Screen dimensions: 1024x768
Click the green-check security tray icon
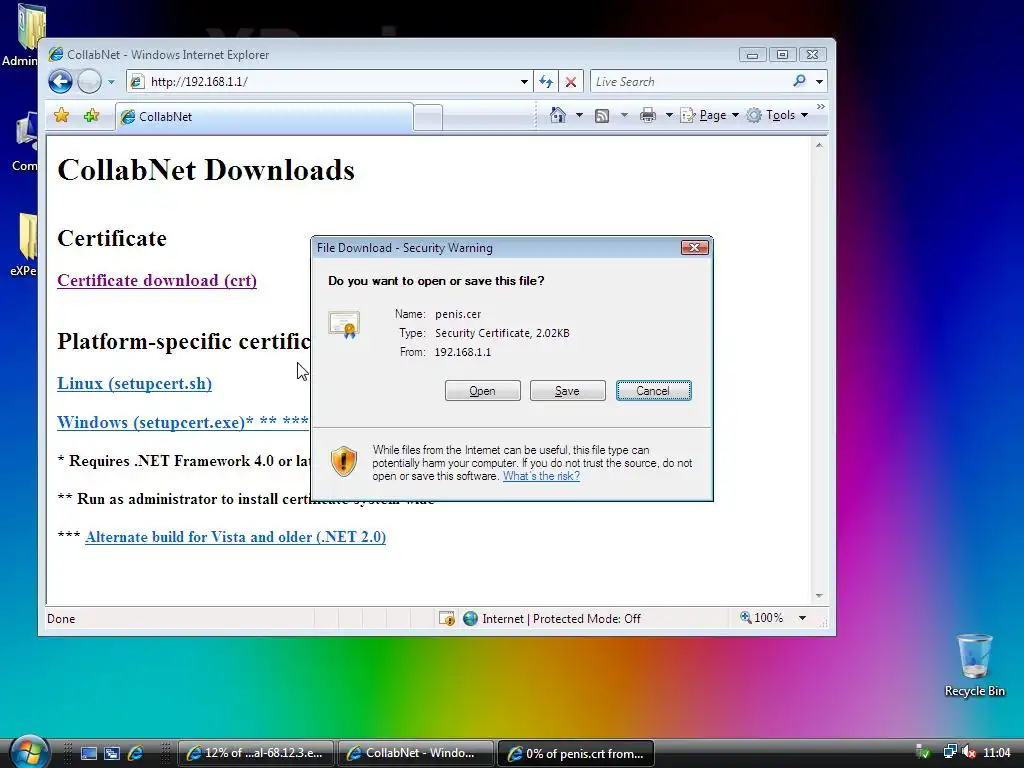pyautogui.click(x=923, y=753)
